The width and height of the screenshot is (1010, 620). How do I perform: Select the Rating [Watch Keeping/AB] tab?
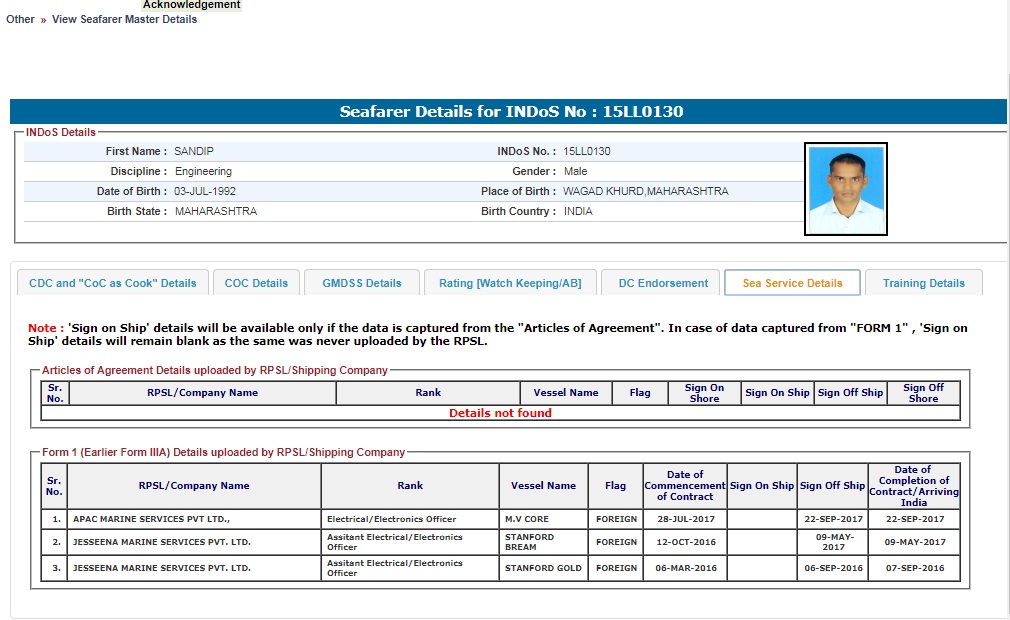click(509, 283)
